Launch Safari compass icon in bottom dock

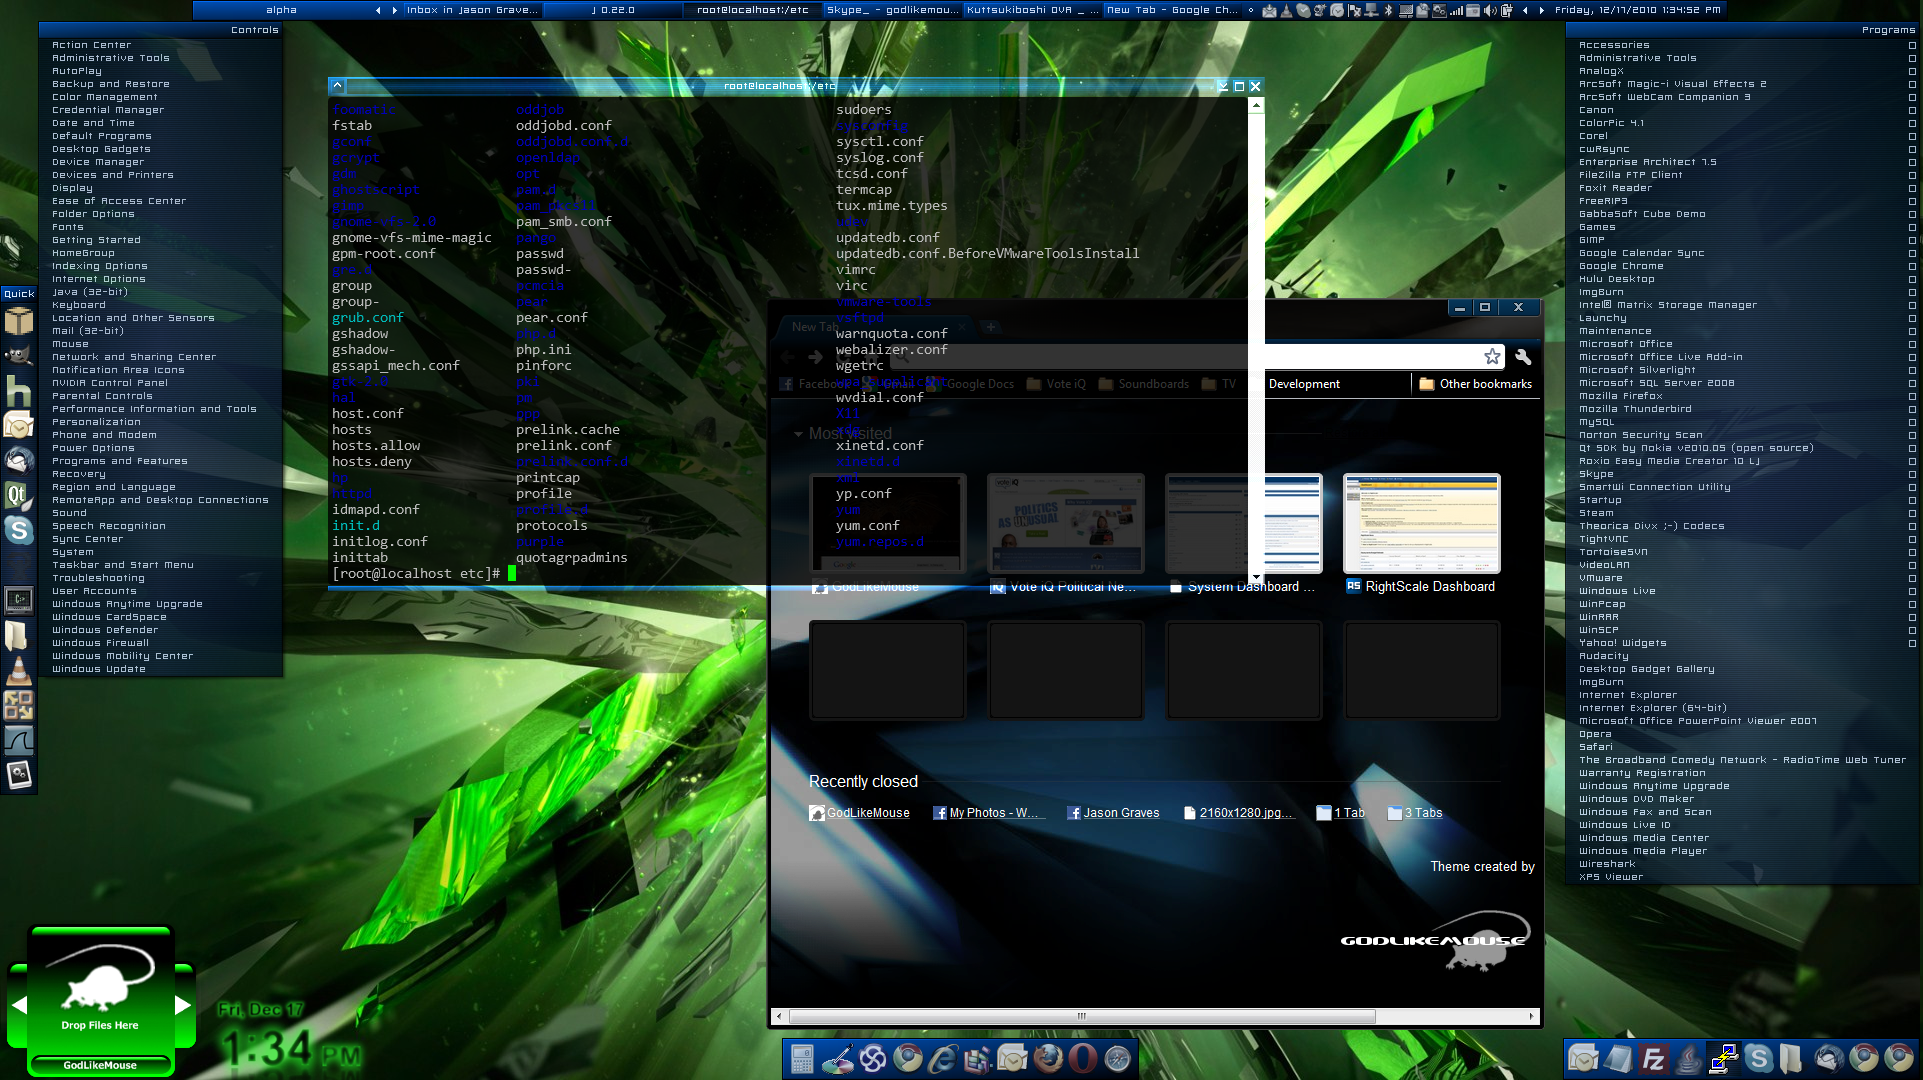click(1118, 1058)
